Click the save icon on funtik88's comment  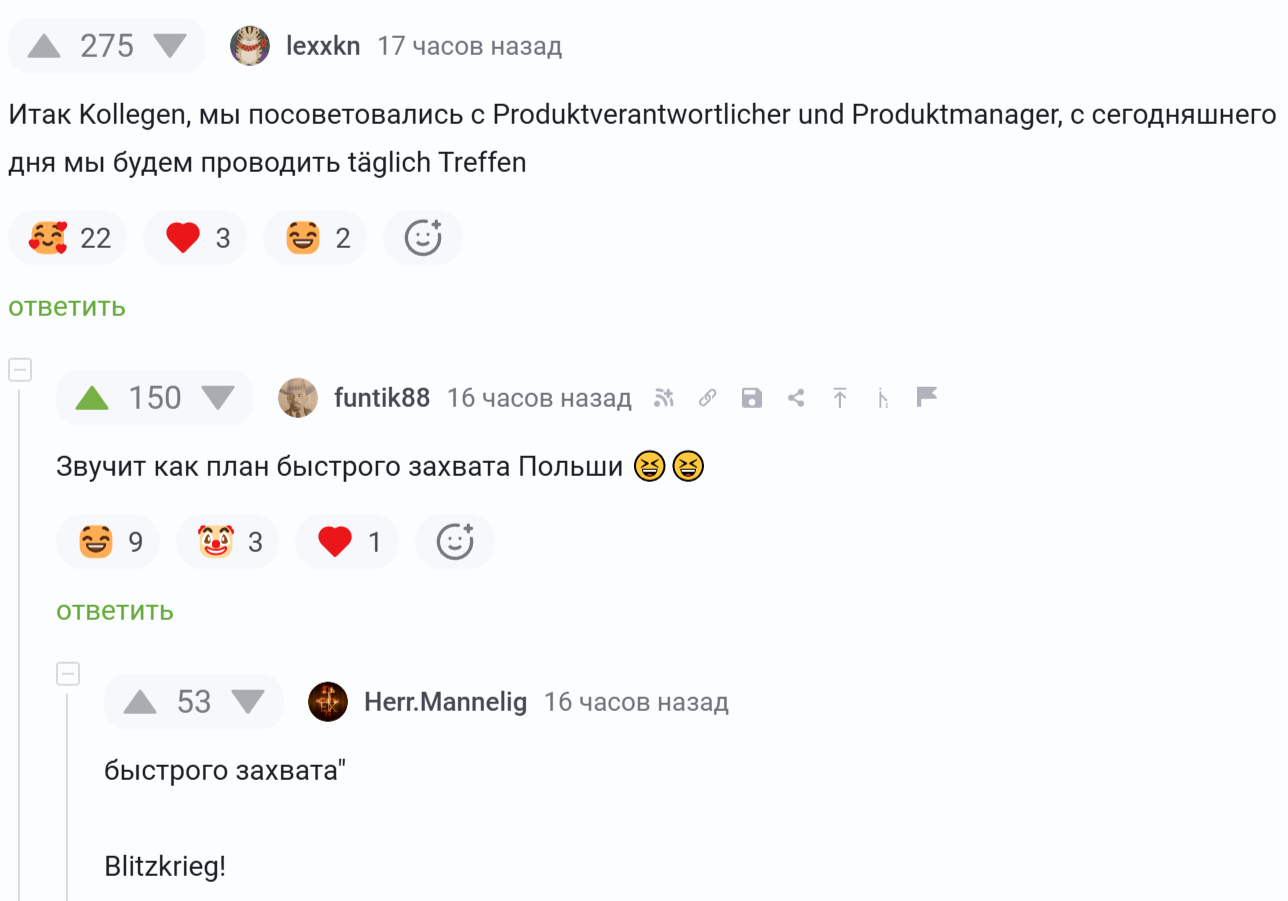(x=752, y=398)
